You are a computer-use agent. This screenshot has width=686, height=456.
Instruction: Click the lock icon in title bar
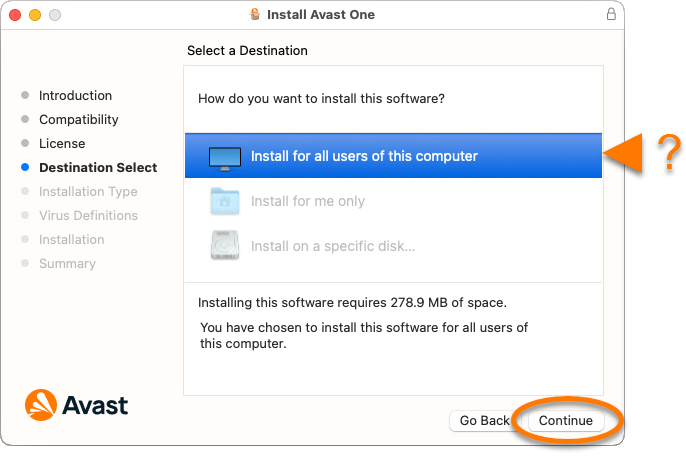611,14
